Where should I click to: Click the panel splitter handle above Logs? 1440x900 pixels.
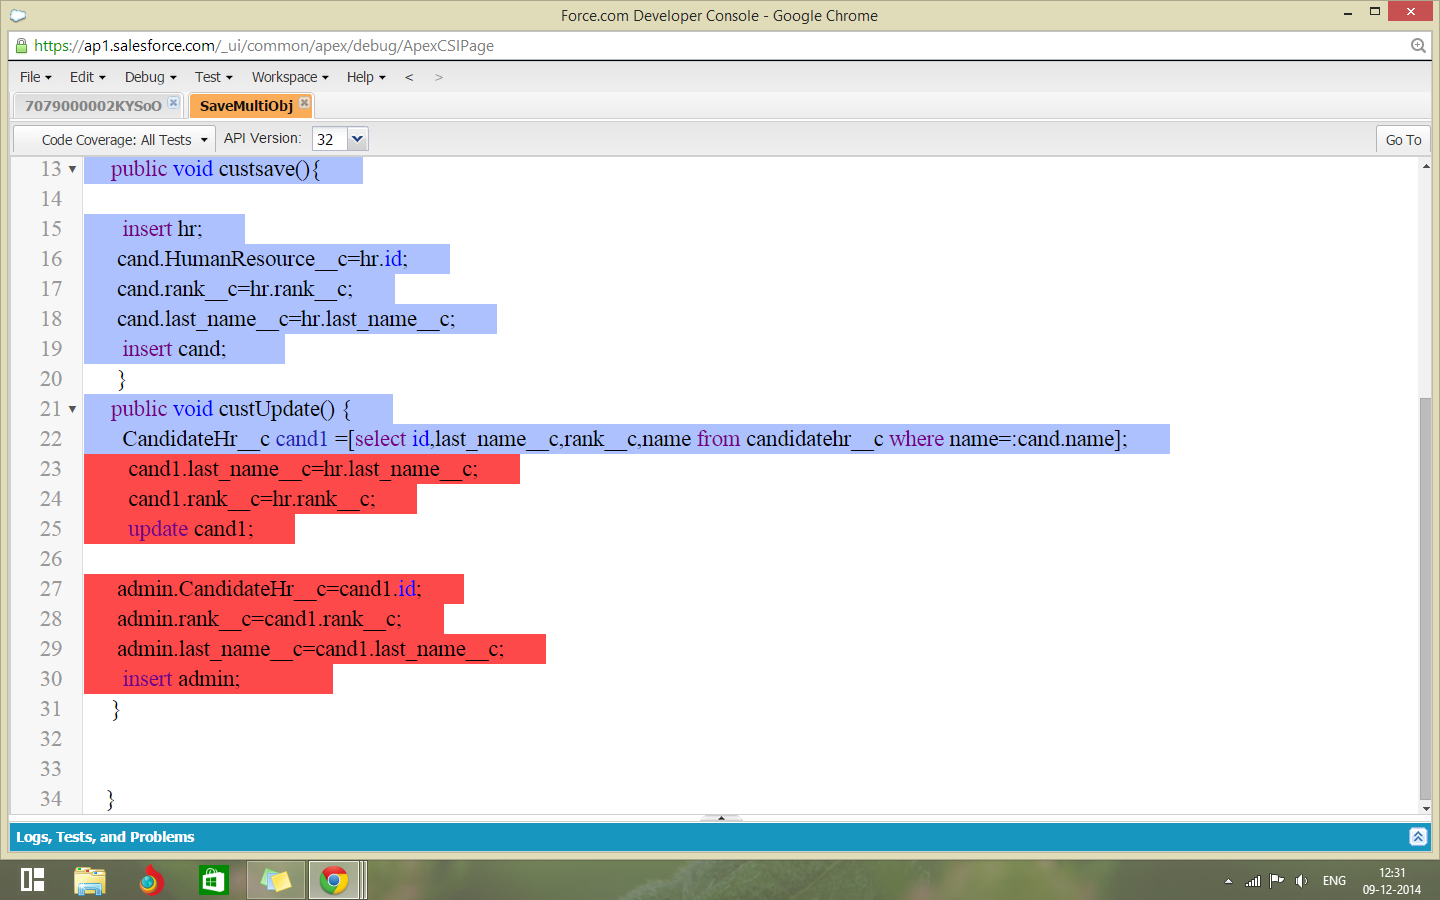pyautogui.click(x=721, y=818)
